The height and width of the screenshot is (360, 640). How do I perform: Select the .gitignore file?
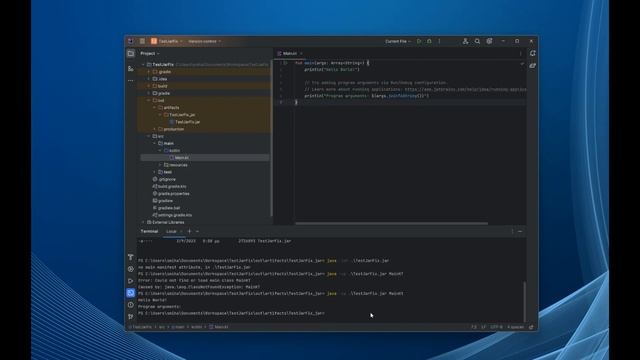coord(164,179)
